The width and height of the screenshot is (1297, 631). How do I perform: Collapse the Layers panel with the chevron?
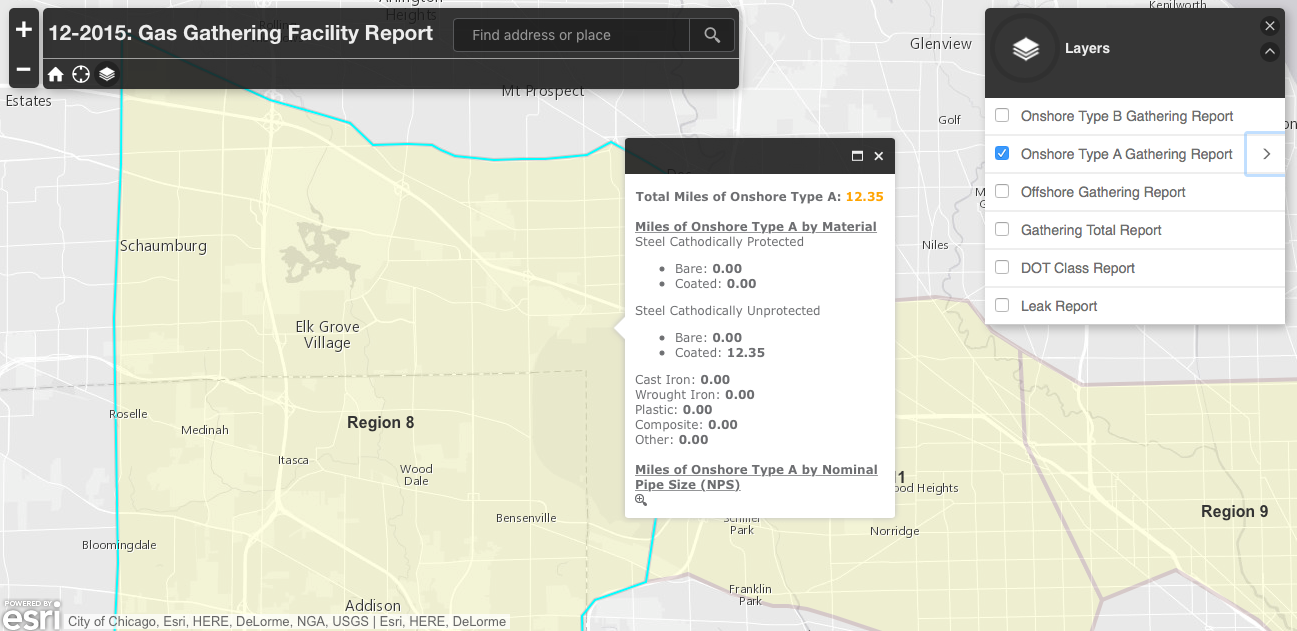(1270, 52)
